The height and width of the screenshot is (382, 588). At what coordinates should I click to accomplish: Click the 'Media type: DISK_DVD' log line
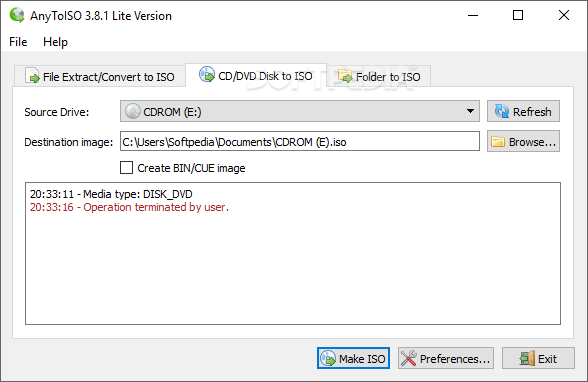[111, 194]
